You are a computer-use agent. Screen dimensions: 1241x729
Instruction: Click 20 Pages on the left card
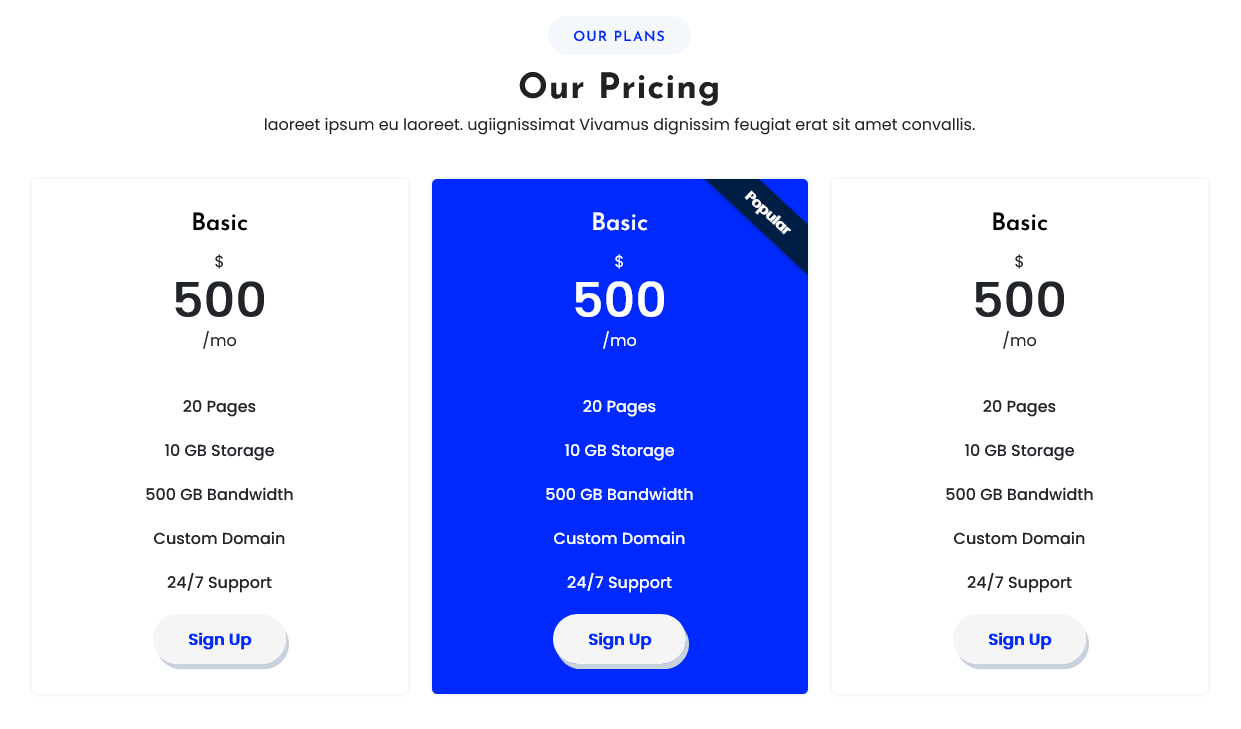(x=220, y=407)
